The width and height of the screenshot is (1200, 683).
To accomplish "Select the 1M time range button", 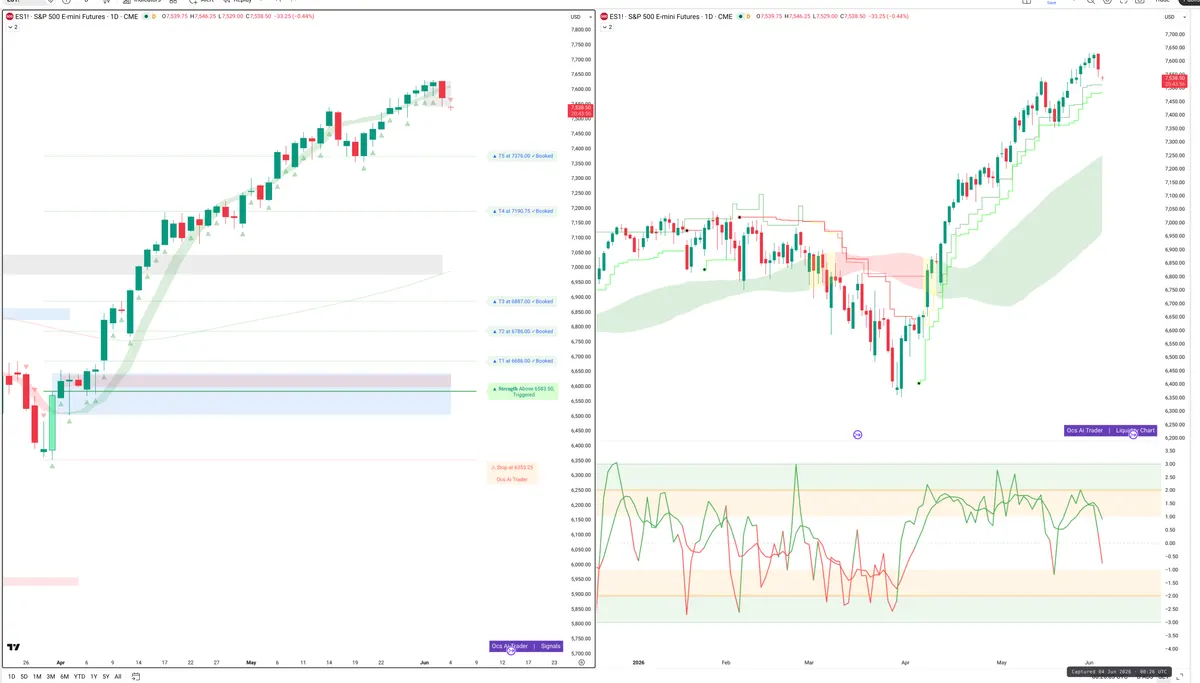I will [x=37, y=677].
